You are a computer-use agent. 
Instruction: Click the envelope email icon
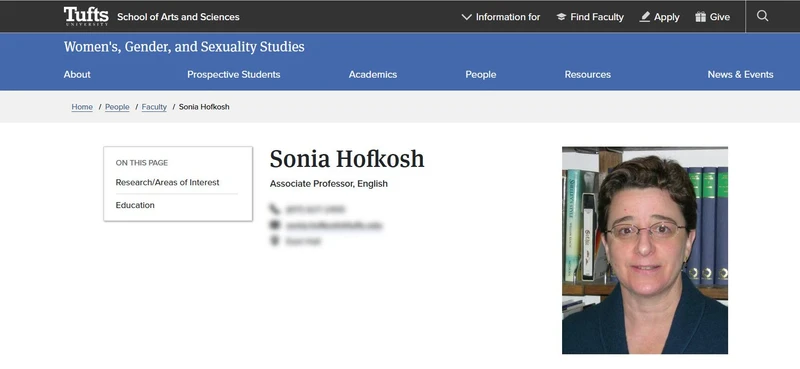(275, 225)
